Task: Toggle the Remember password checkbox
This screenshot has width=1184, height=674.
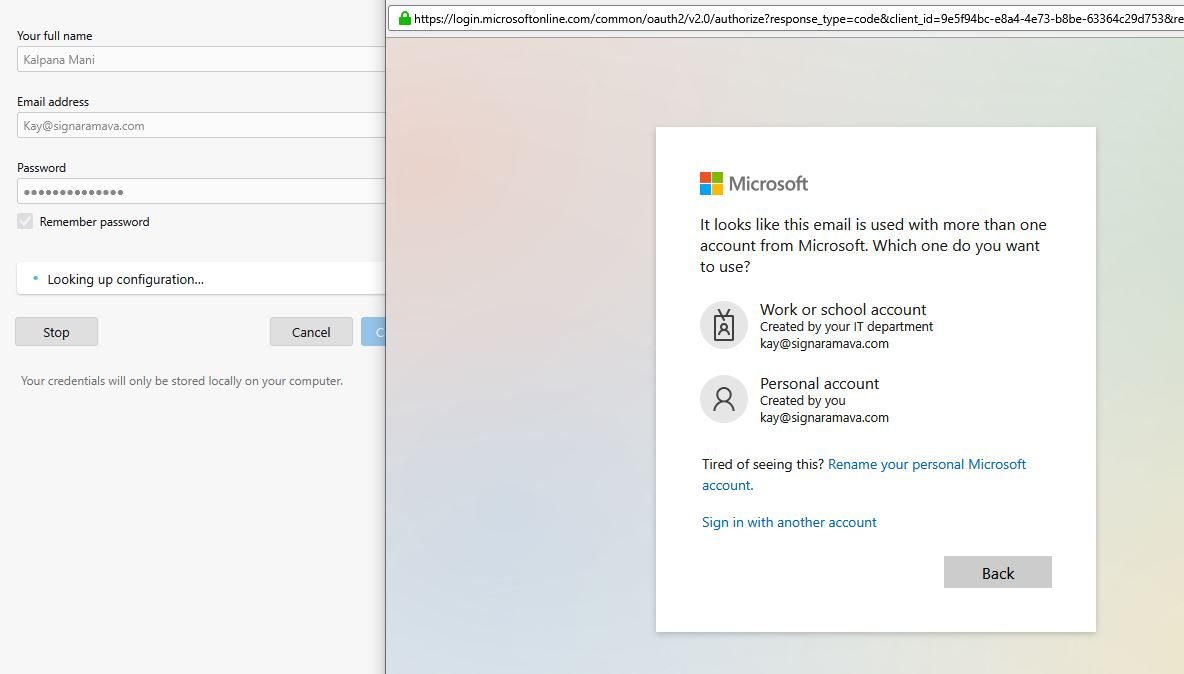Action: point(25,222)
